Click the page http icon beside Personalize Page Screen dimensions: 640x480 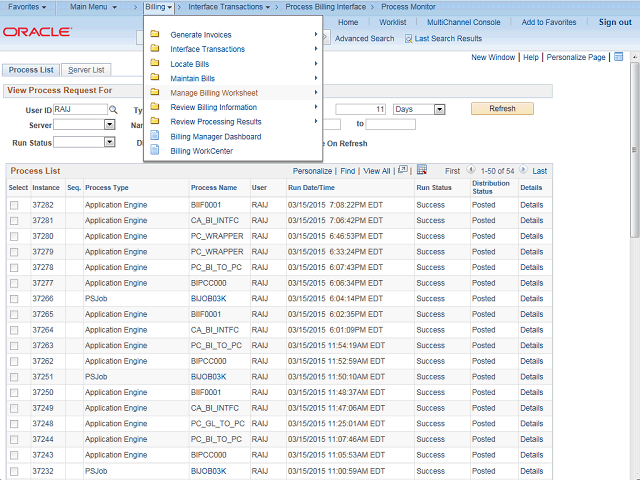click(x=619, y=57)
